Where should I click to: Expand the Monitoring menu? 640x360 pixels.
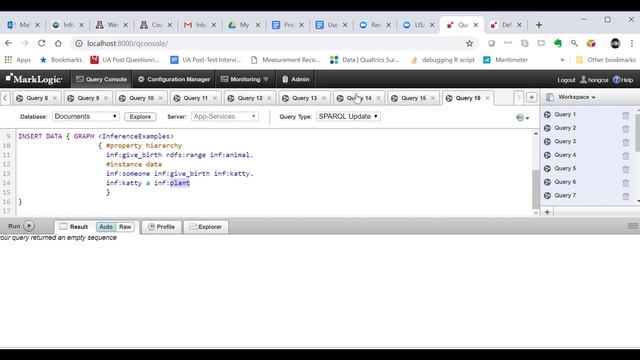[x=244, y=79]
